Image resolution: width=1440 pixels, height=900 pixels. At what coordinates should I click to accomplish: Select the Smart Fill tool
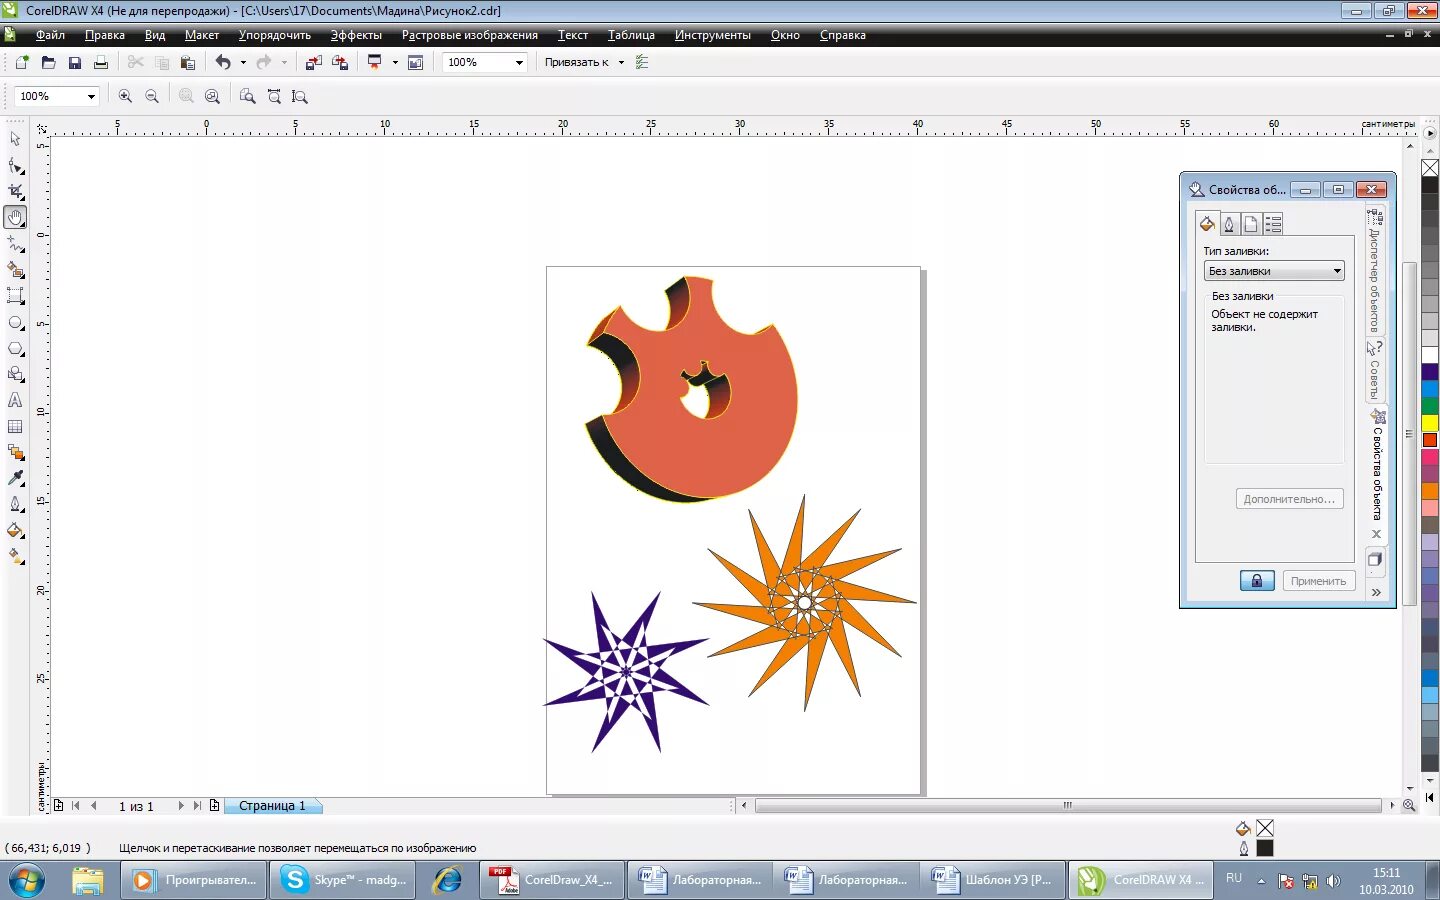(15, 270)
